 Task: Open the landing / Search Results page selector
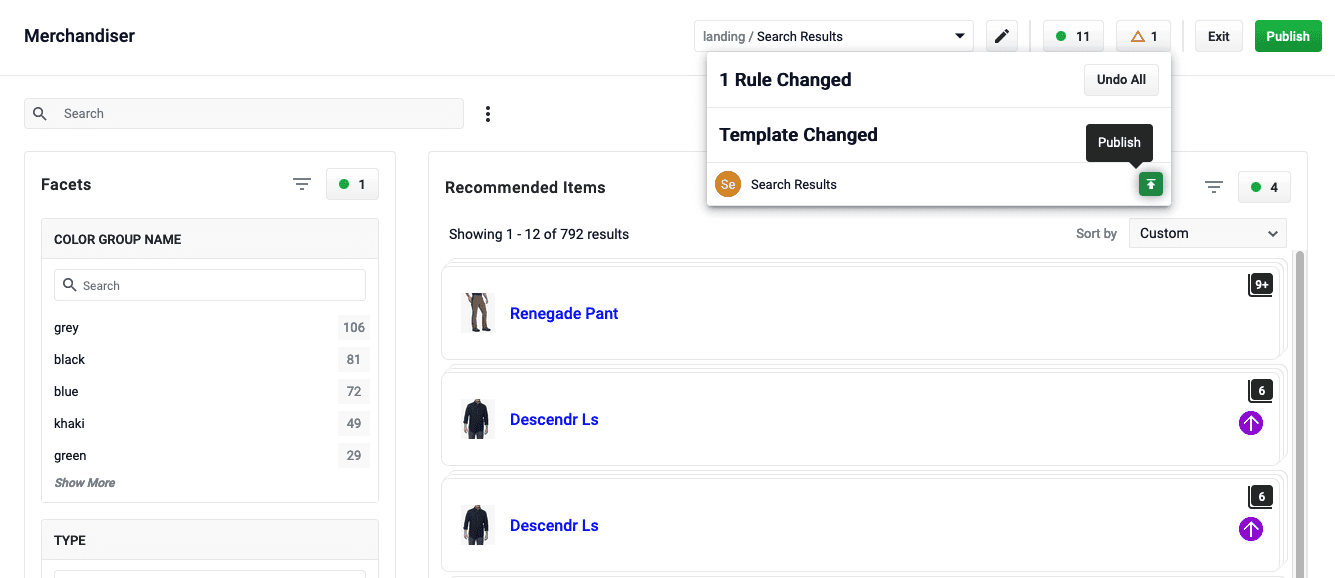tap(833, 35)
